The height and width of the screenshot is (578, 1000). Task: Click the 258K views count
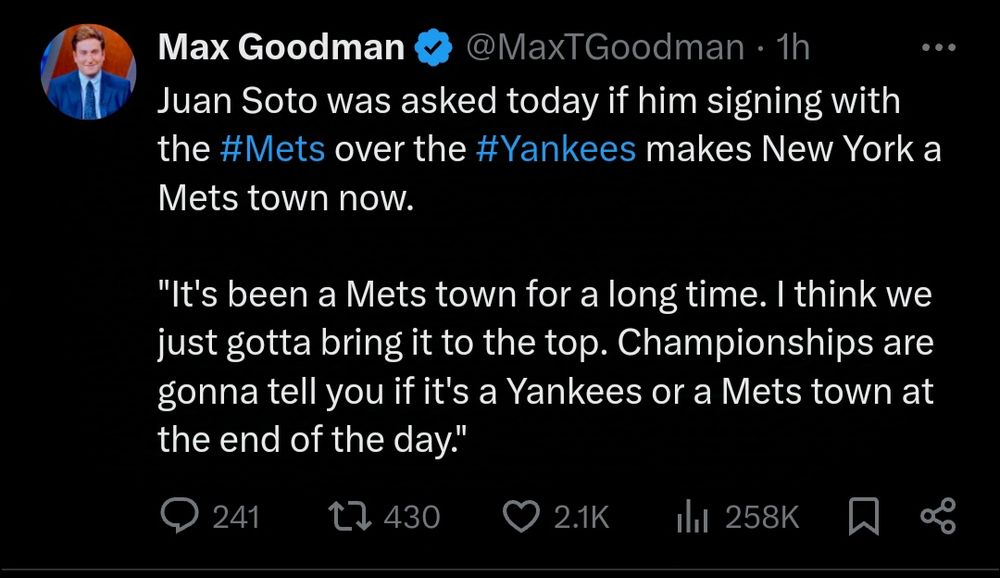pos(762,516)
